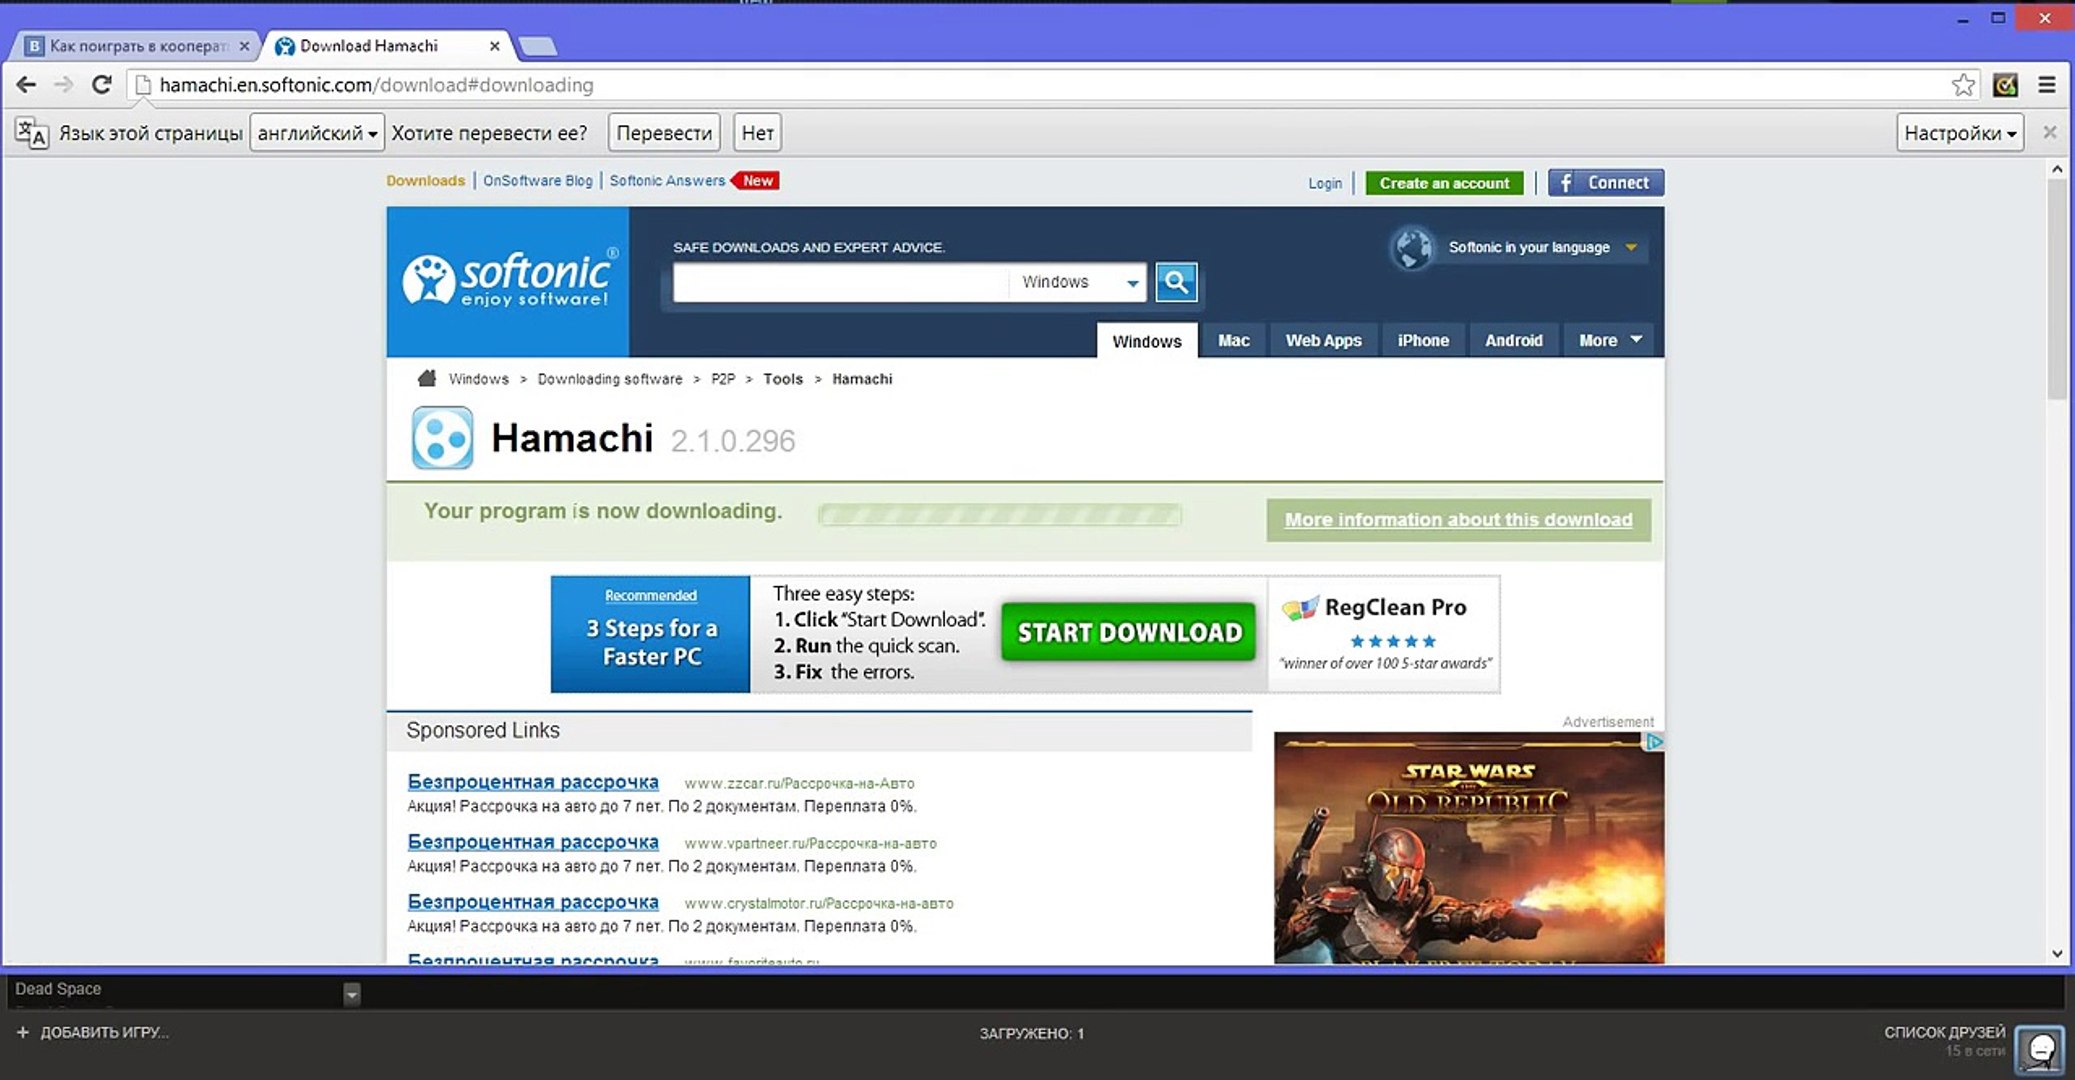2075x1080 pixels.
Task: Select the Windows platform tab
Action: 1147,341
